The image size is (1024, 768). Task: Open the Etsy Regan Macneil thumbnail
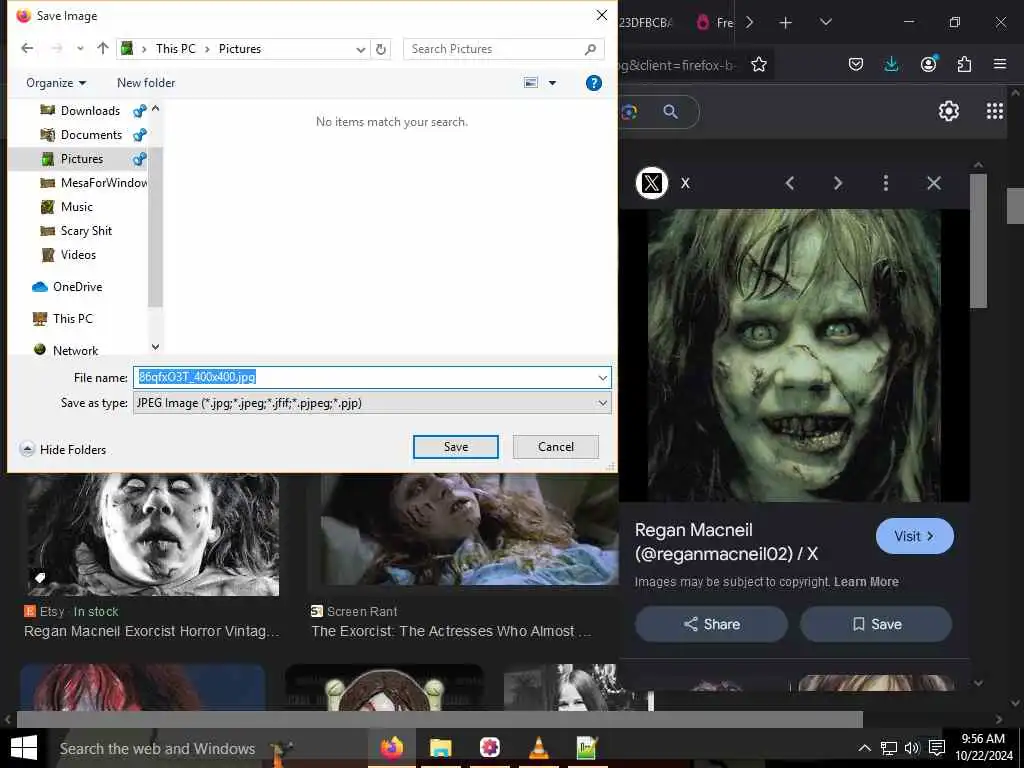coord(153,535)
